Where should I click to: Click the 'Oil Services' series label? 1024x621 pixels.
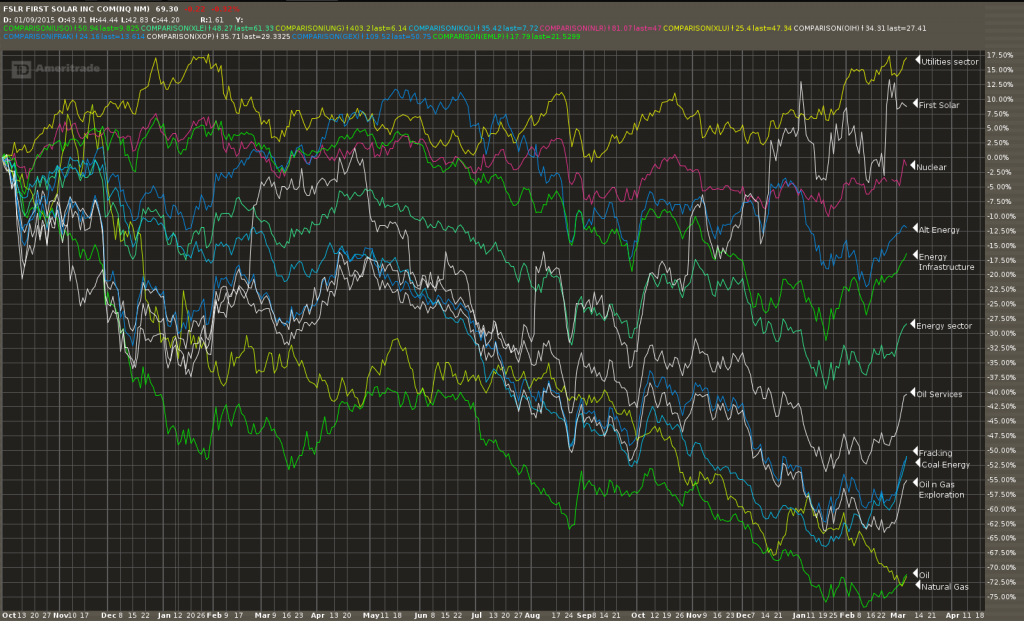[939, 394]
